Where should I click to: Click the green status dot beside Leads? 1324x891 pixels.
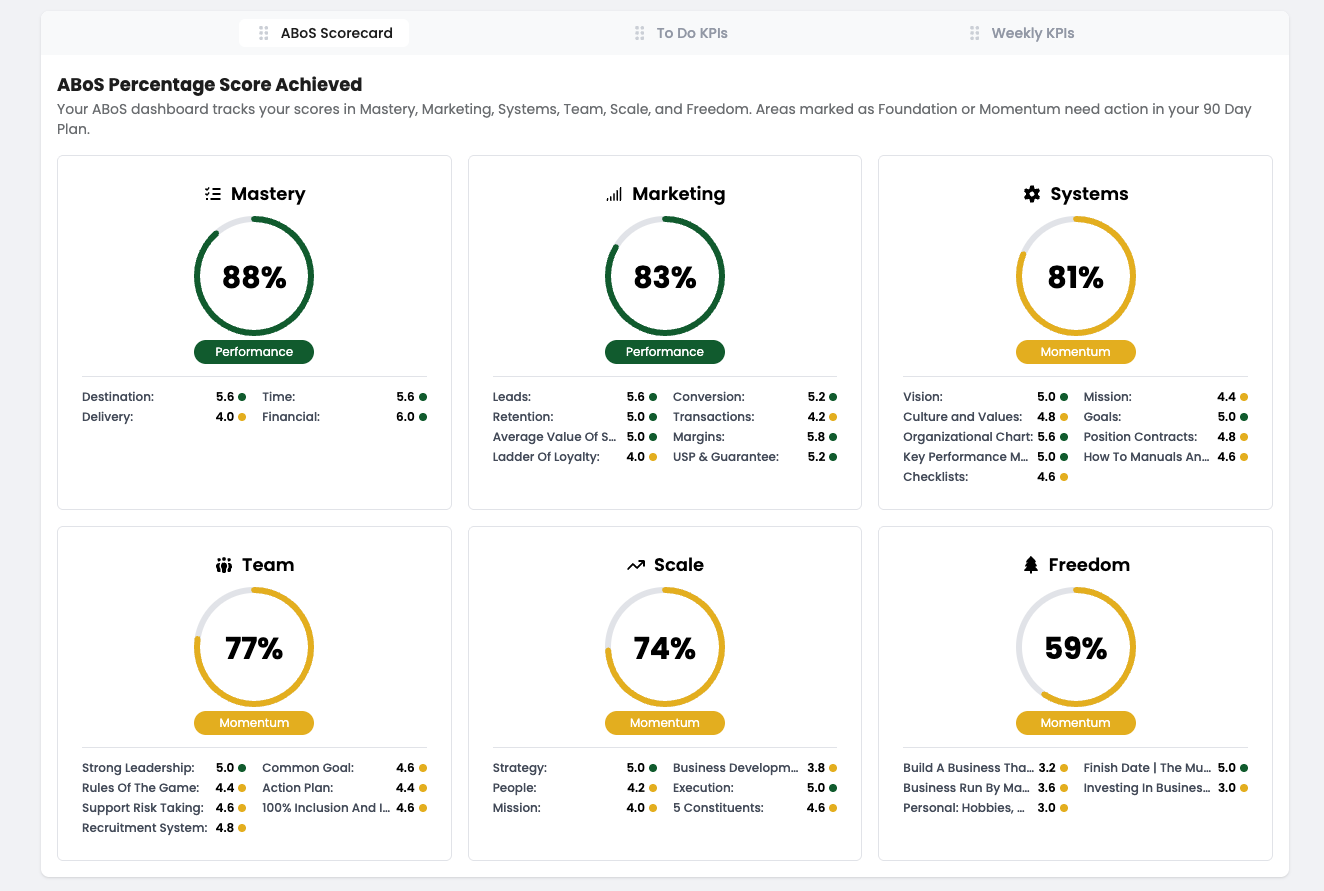tap(653, 397)
